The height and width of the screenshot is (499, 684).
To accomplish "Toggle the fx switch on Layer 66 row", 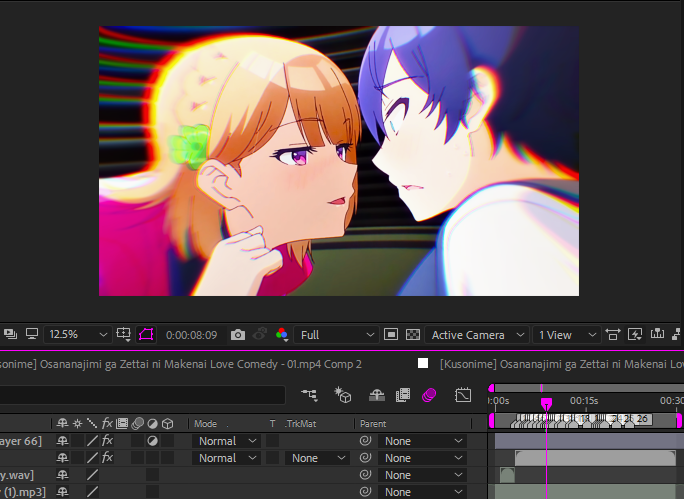I will 107,441.
